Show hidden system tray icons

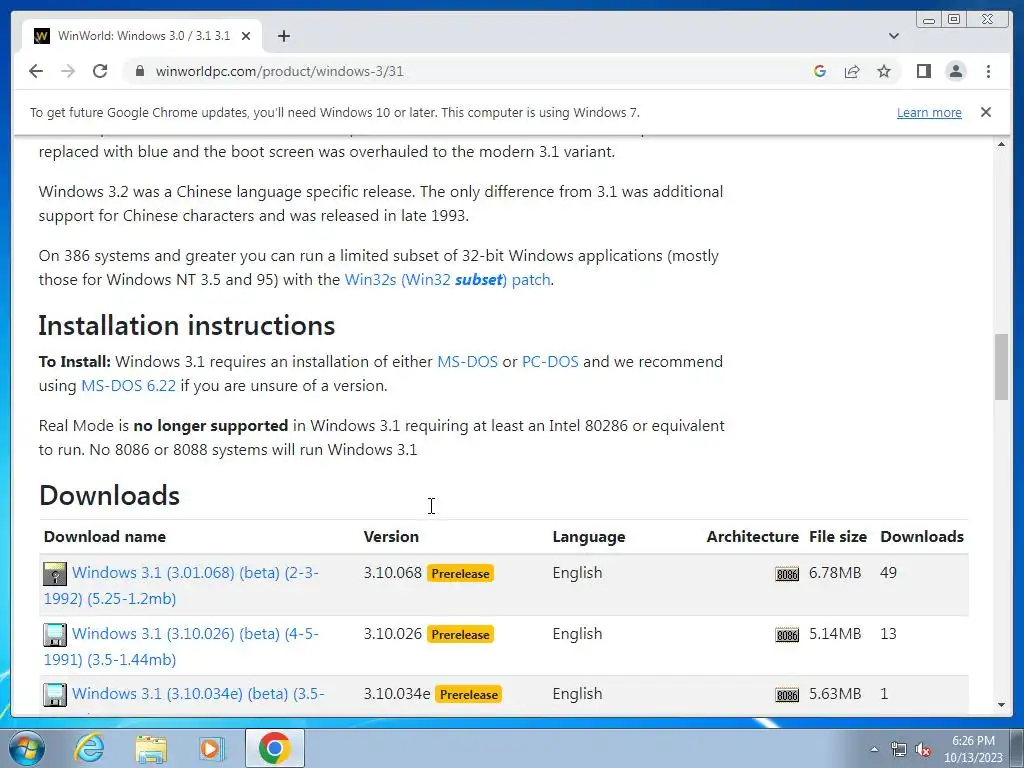point(874,750)
